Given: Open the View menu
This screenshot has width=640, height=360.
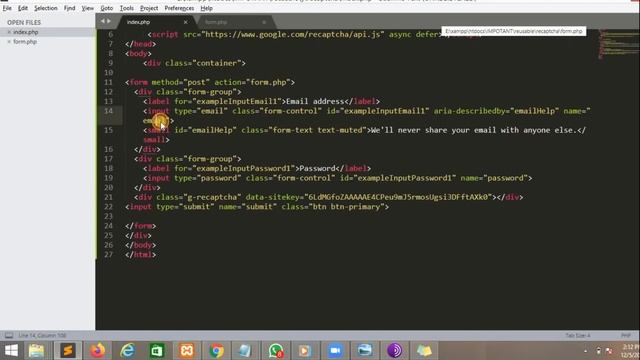Looking at the screenshot, I should (87, 8).
